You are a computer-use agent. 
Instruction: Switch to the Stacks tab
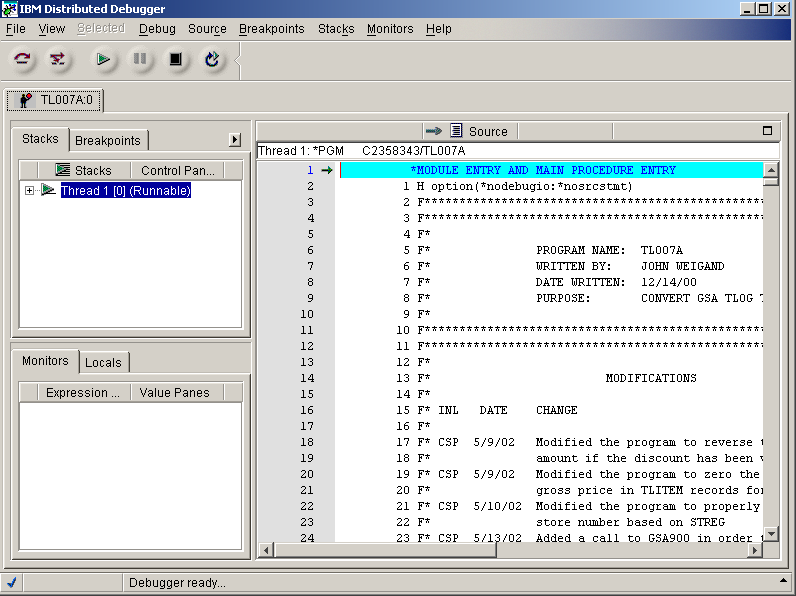tap(40, 139)
